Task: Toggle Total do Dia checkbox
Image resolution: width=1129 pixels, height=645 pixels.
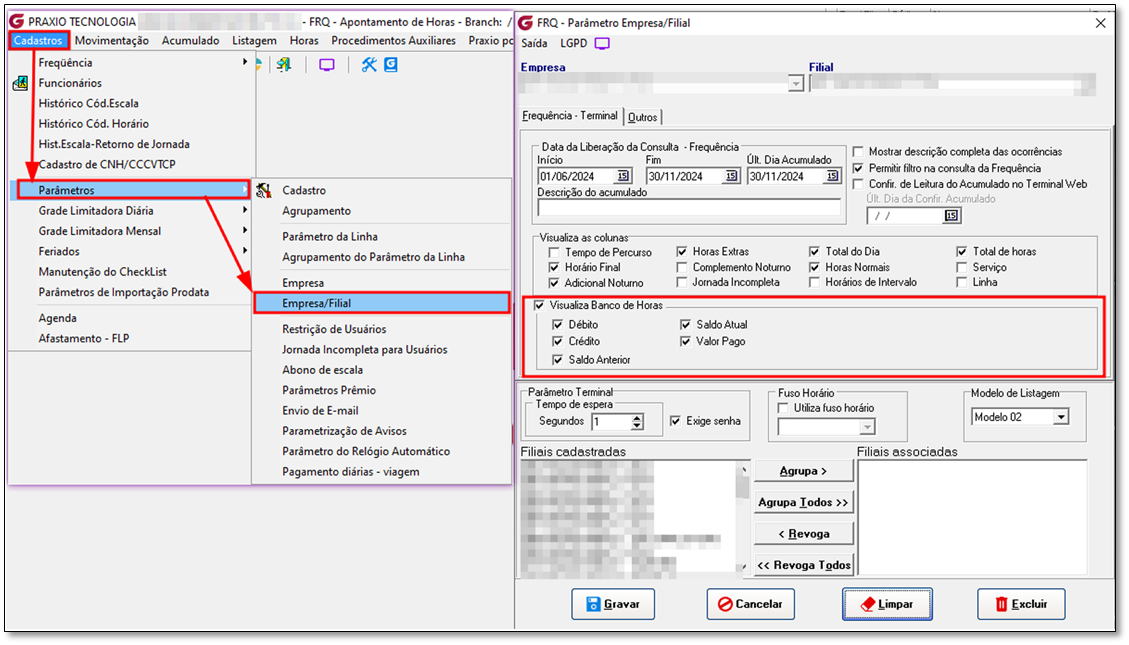Action: click(814, 252)
